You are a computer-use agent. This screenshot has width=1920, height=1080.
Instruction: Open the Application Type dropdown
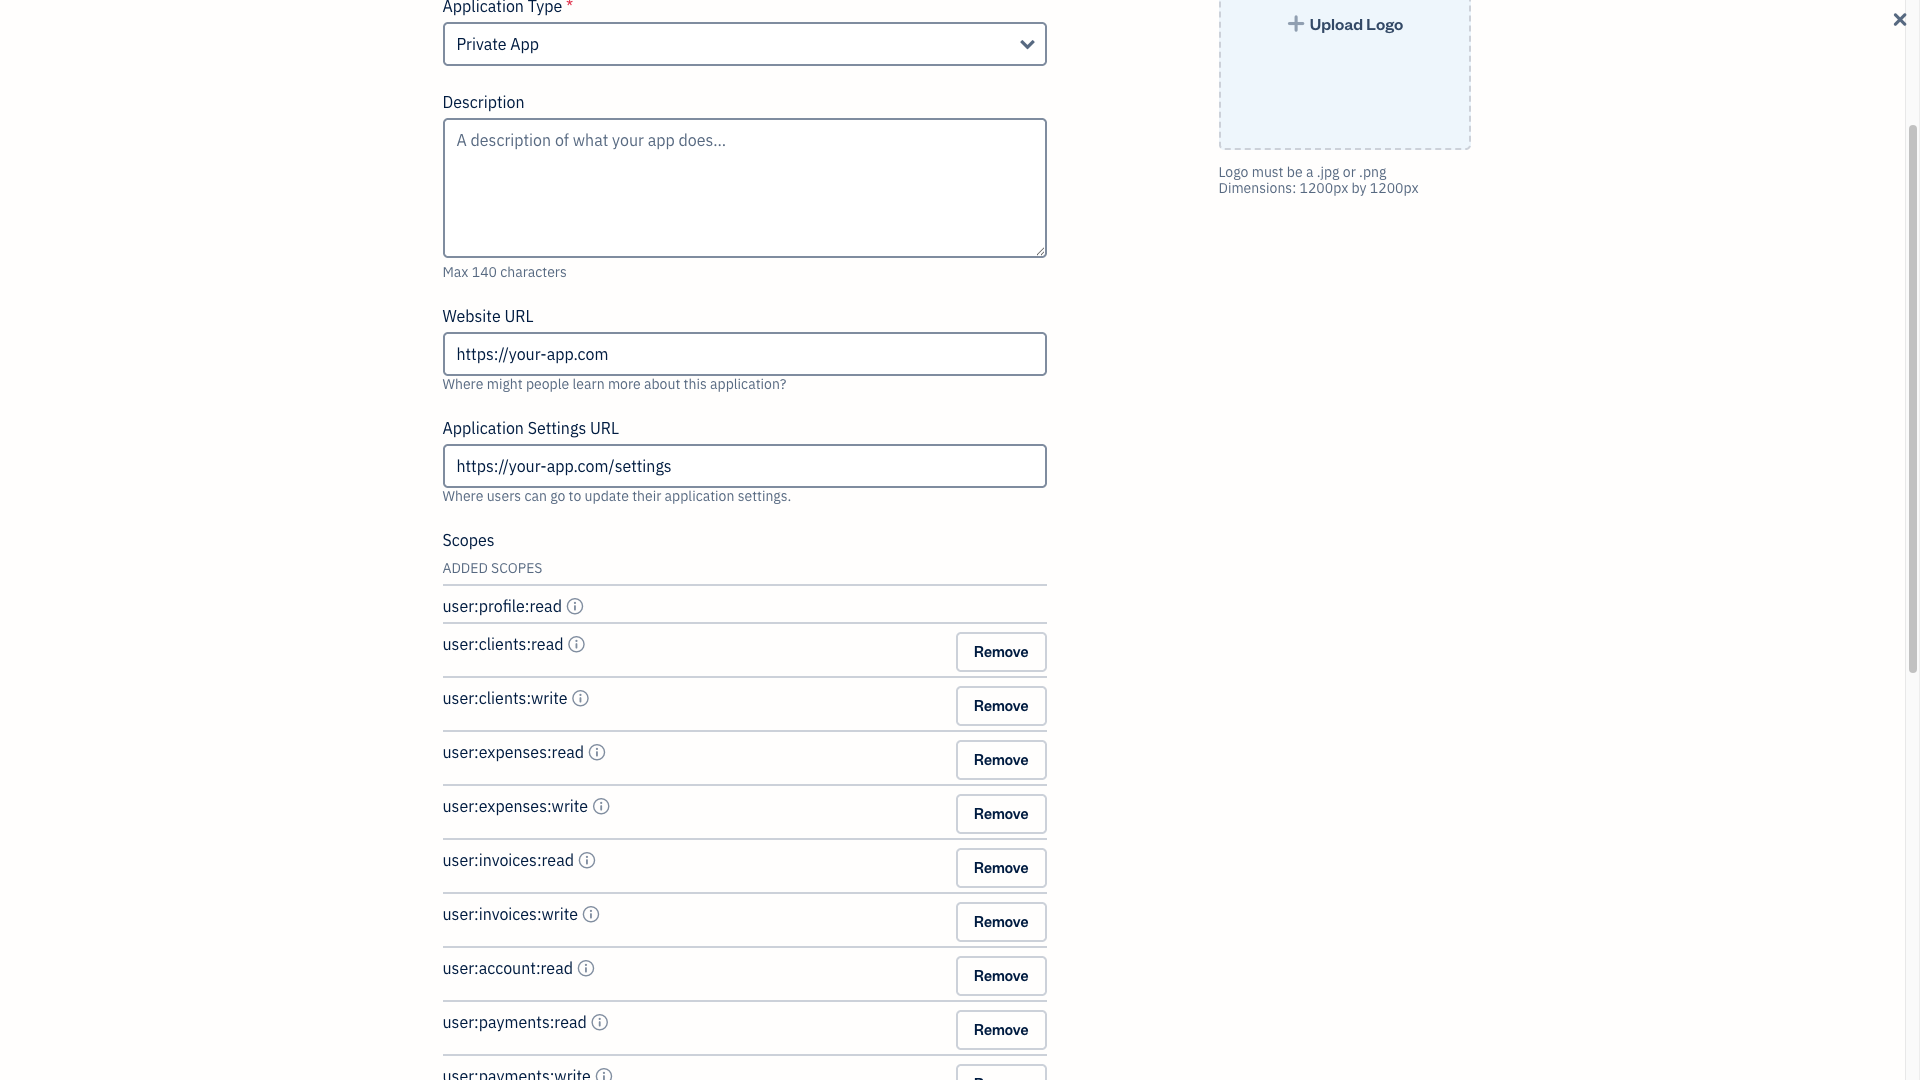click(744, 44)
